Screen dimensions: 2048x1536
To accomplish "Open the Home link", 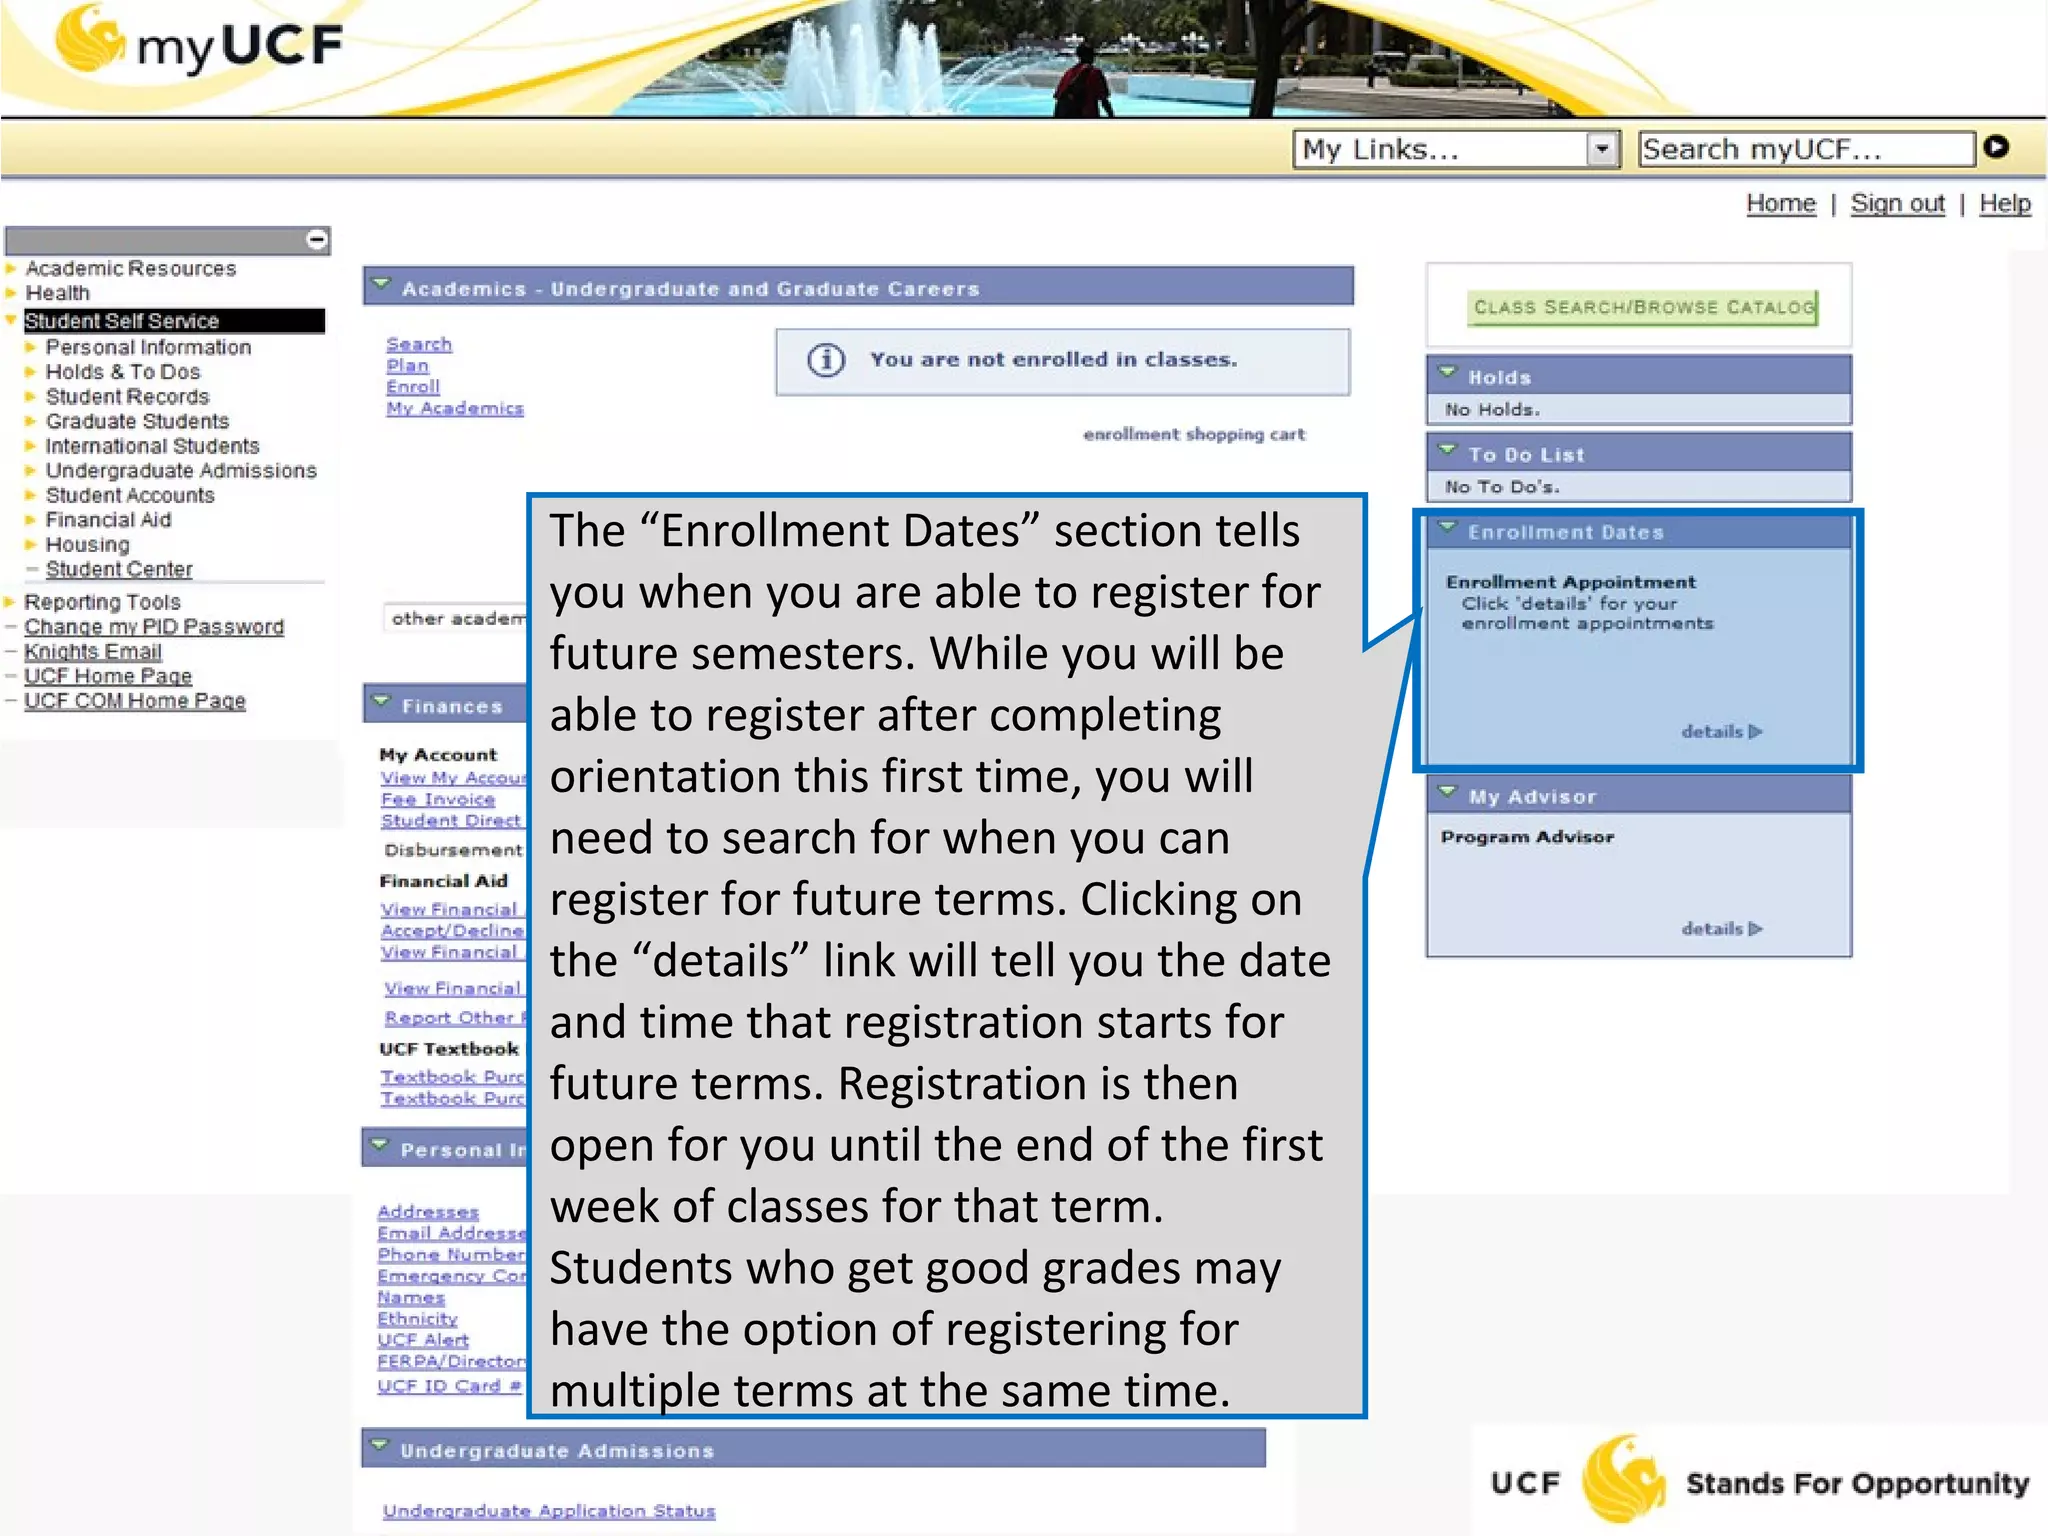I will (1781, 204).
